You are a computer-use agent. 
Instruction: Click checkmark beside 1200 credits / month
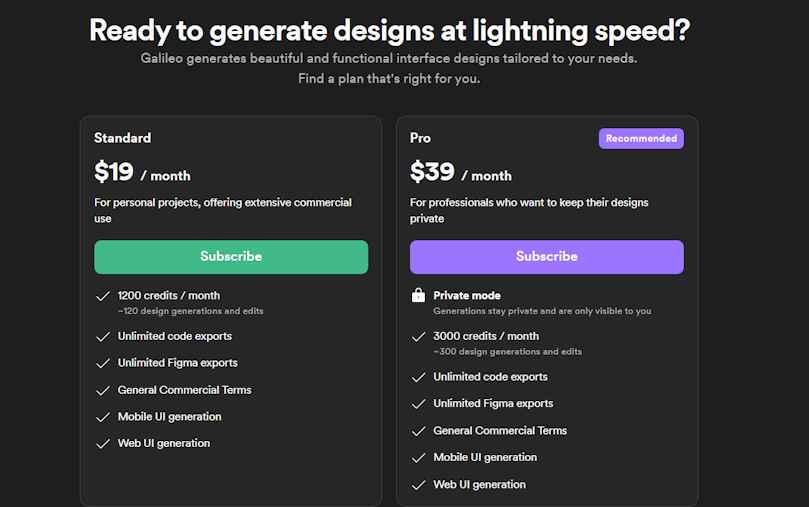[x=103, y=296]
